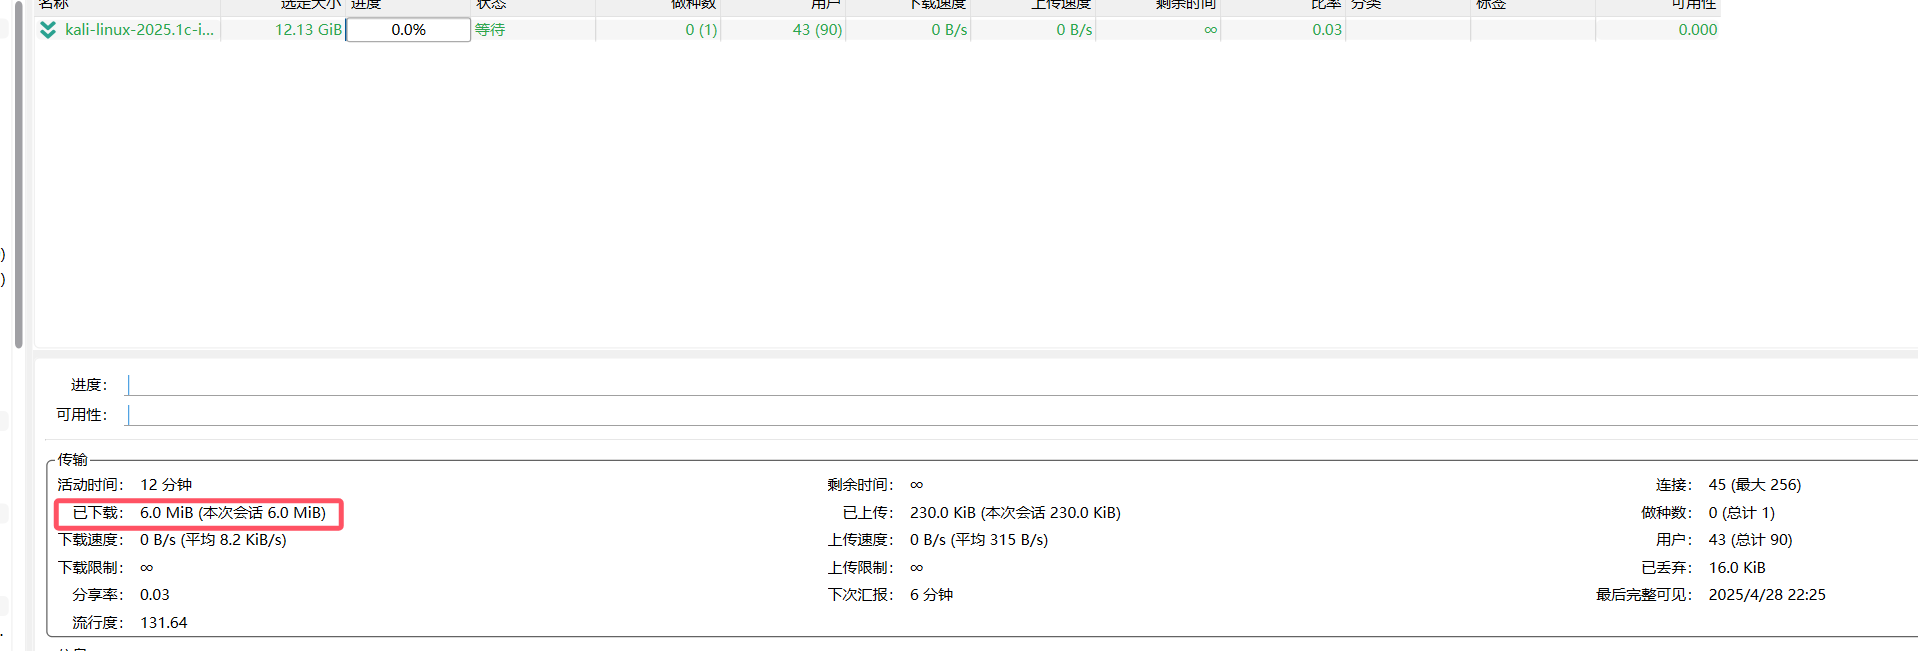Click the seeds cell showing 0 (1)

[x=701, y=30]
